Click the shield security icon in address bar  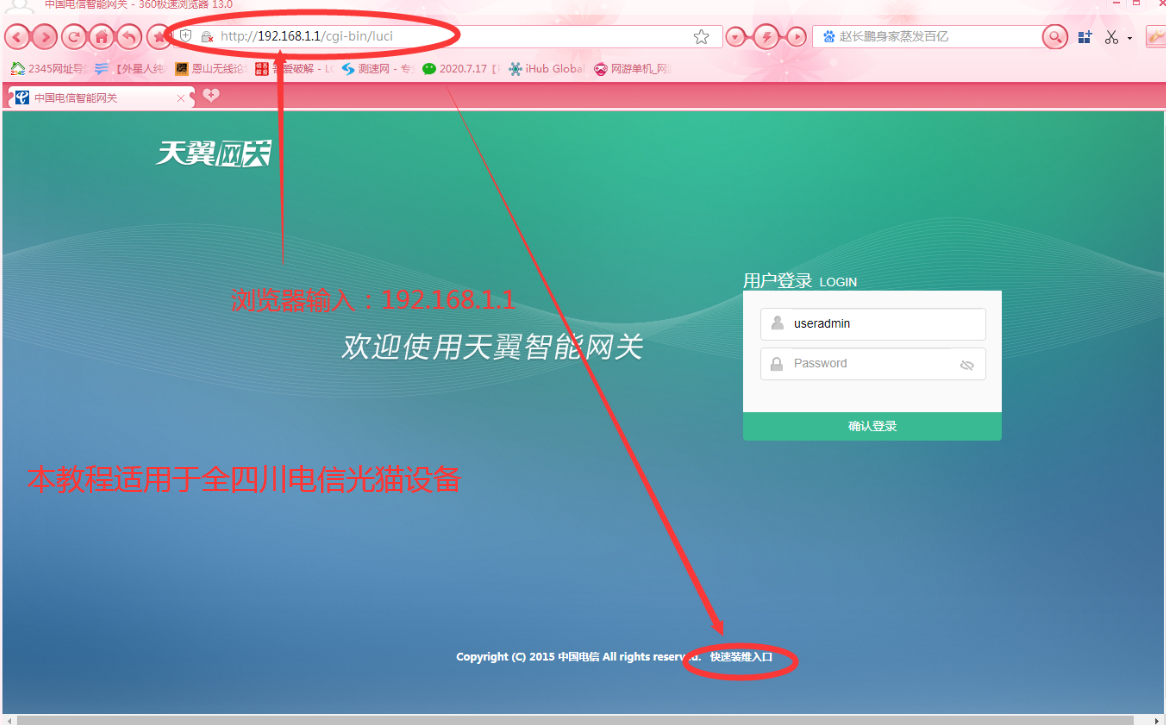pyautogui.click(x=186, y=36)
